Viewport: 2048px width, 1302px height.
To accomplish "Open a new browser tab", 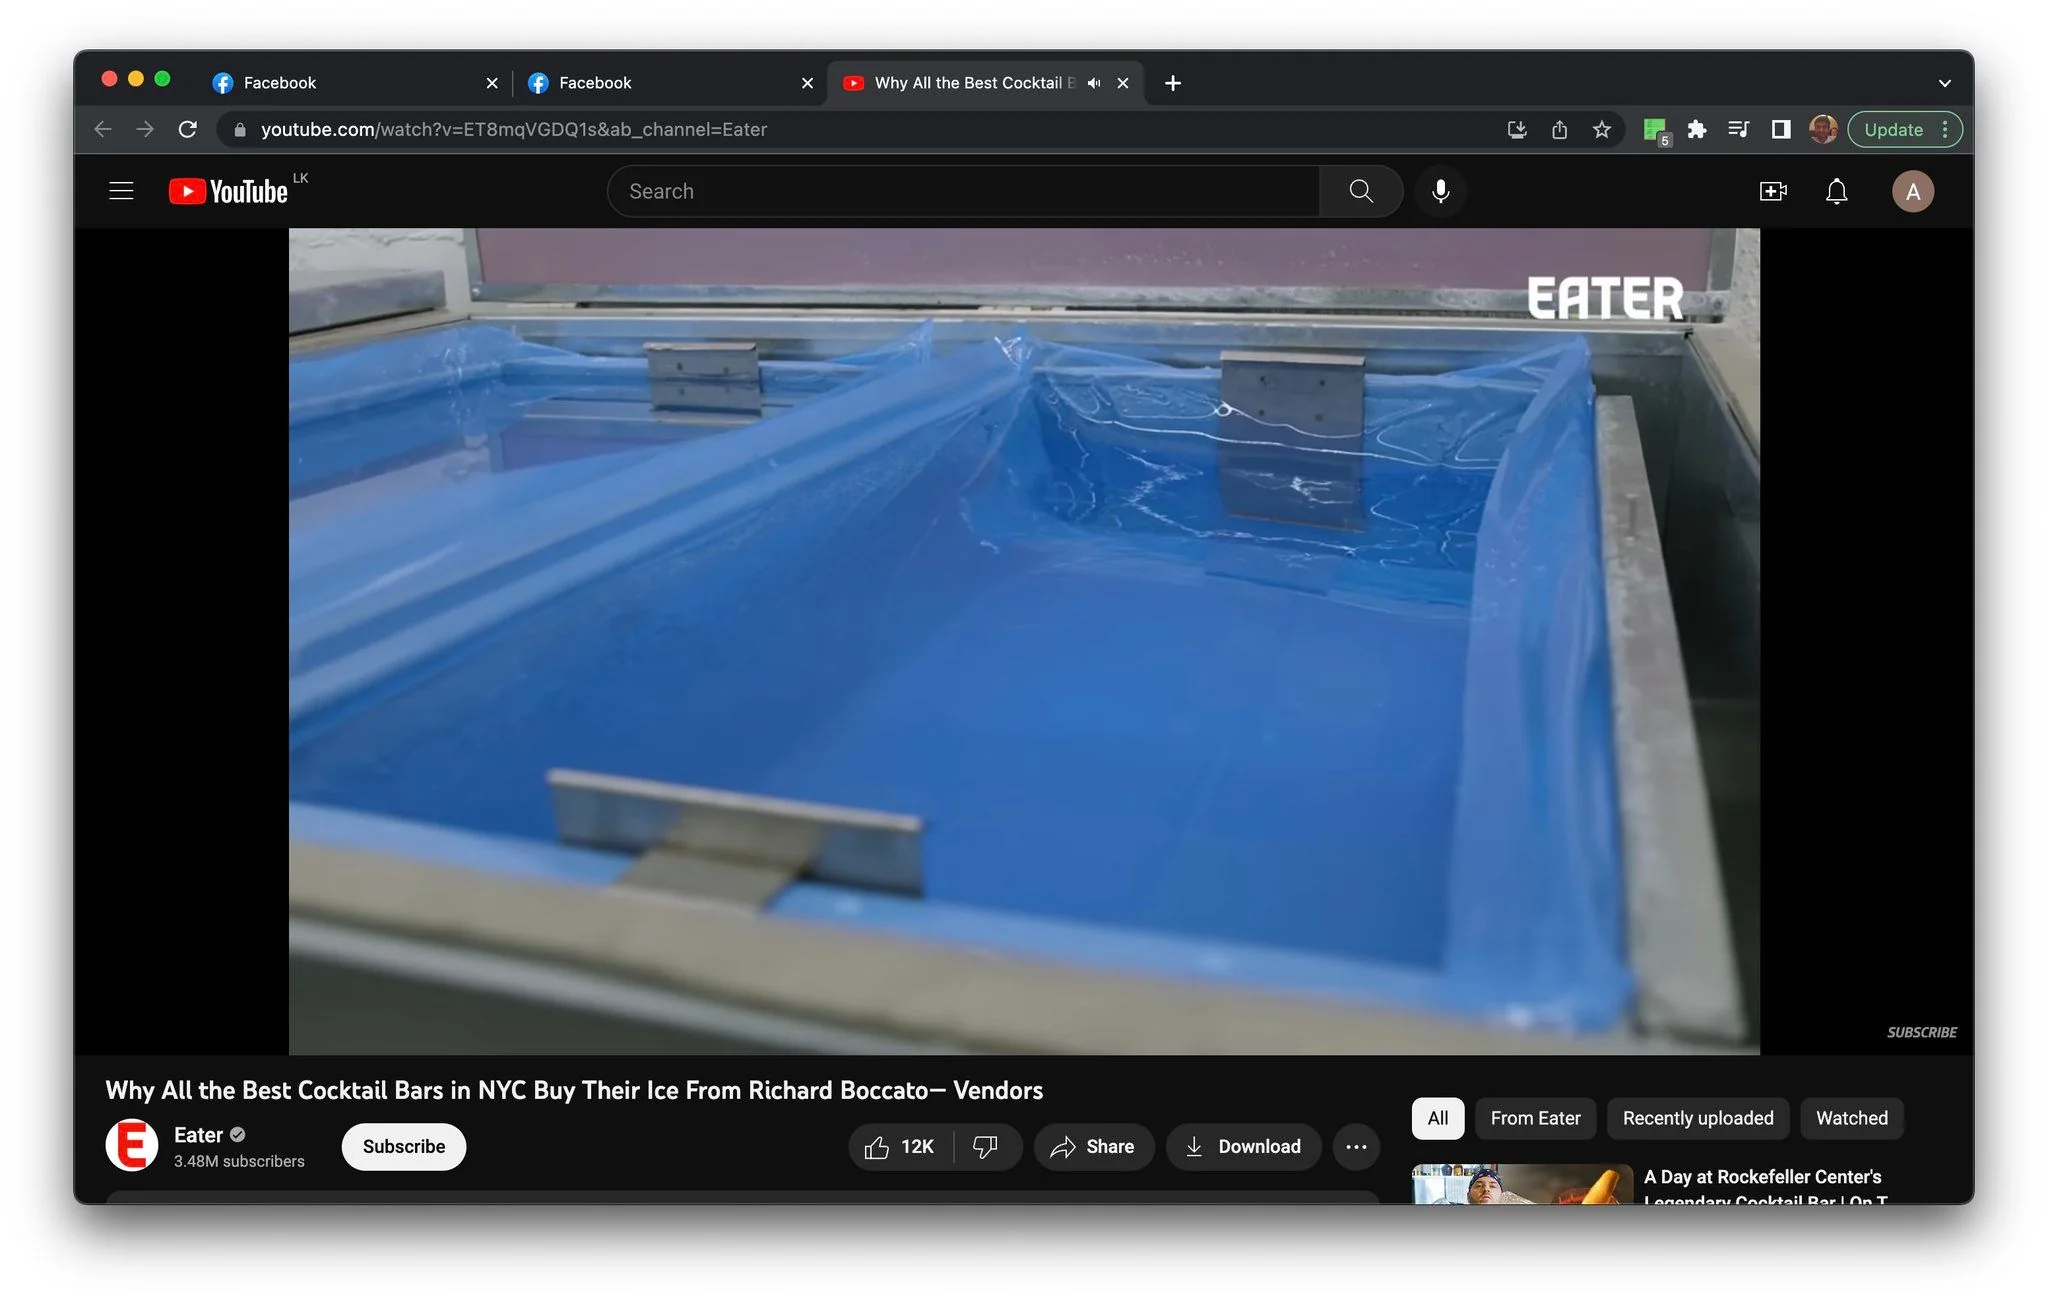I will pyautogui.click(x=1173, y=83).
